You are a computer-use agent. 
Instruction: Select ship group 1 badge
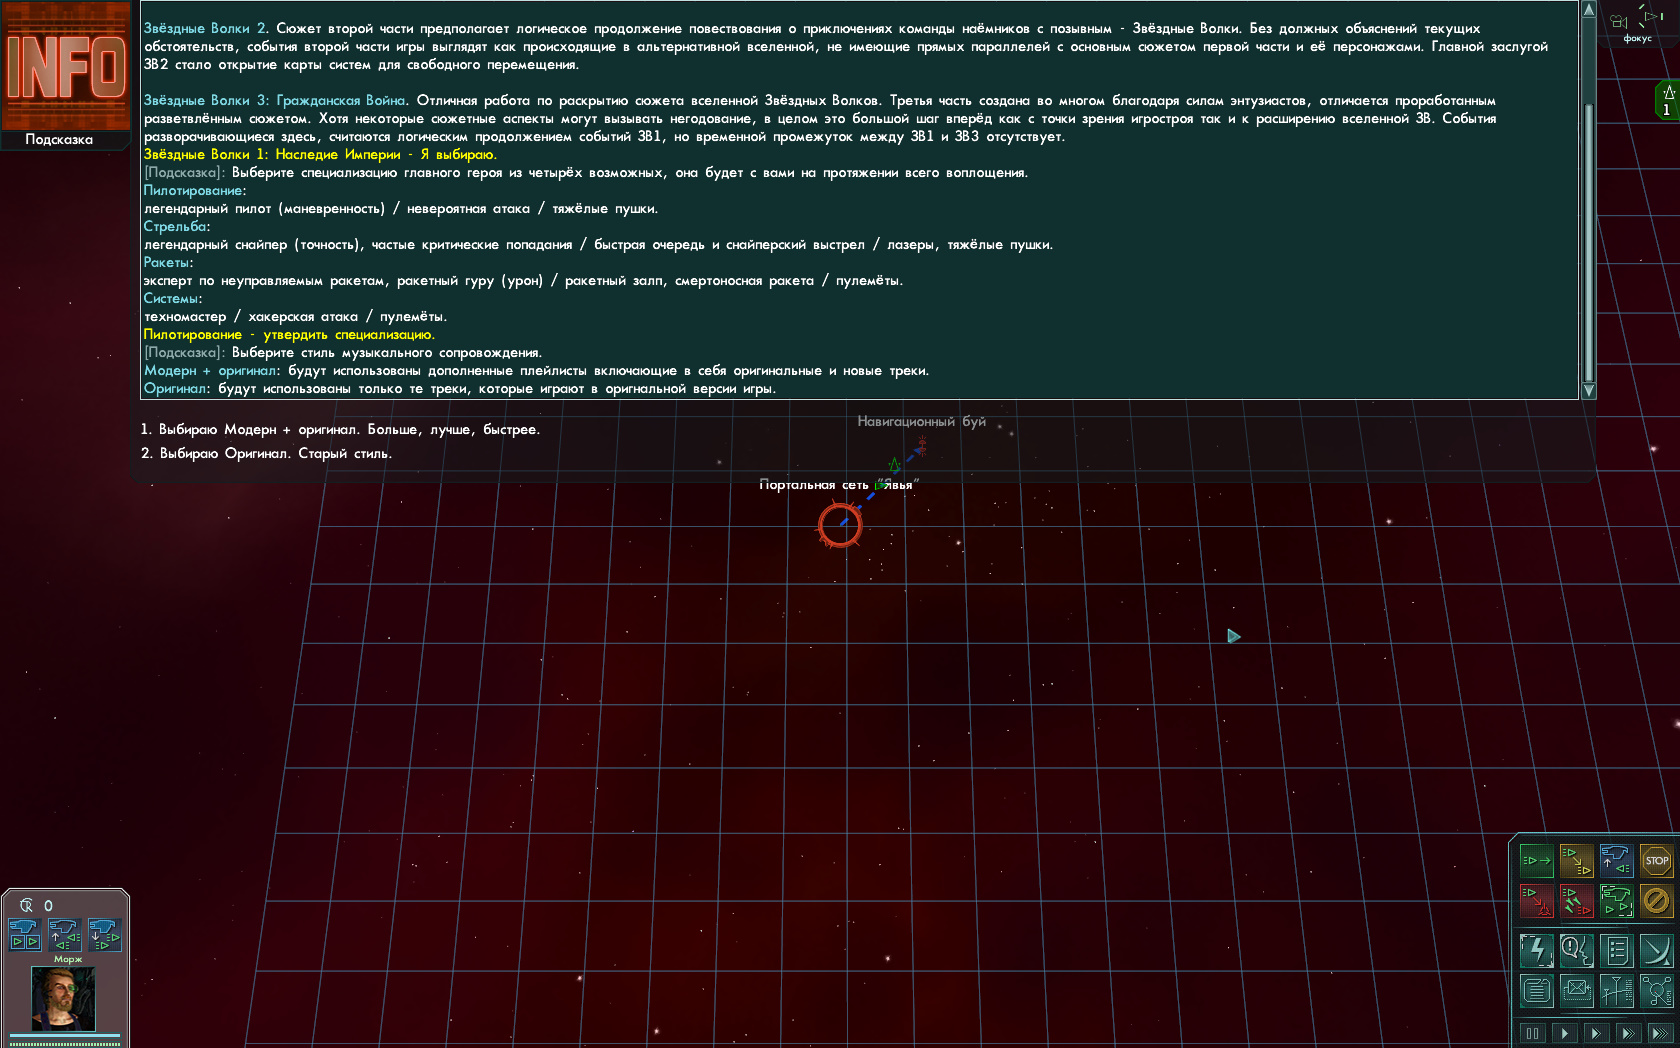tap(1667, 100)
